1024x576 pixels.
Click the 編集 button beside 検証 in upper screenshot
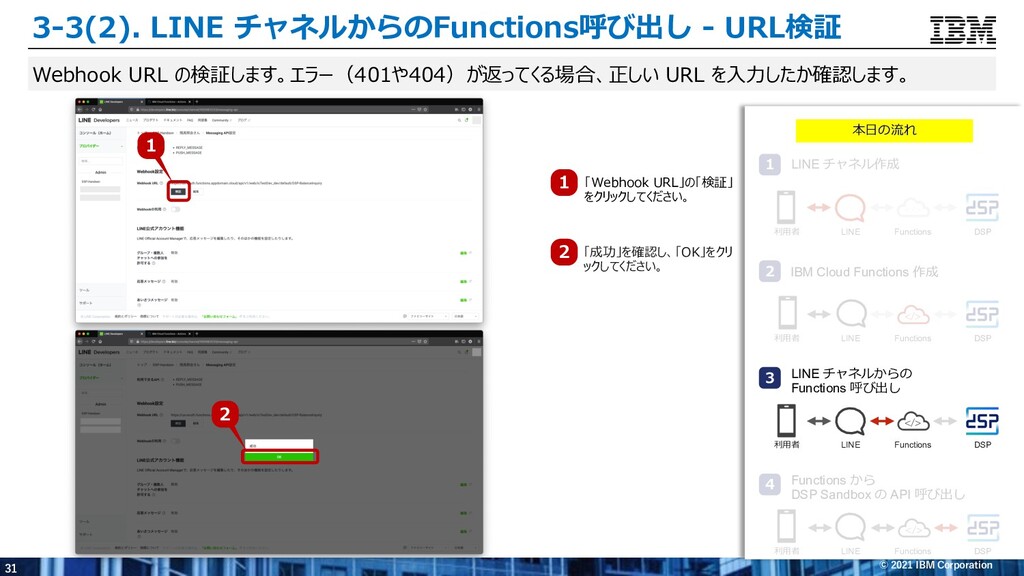tap(196, 191)
